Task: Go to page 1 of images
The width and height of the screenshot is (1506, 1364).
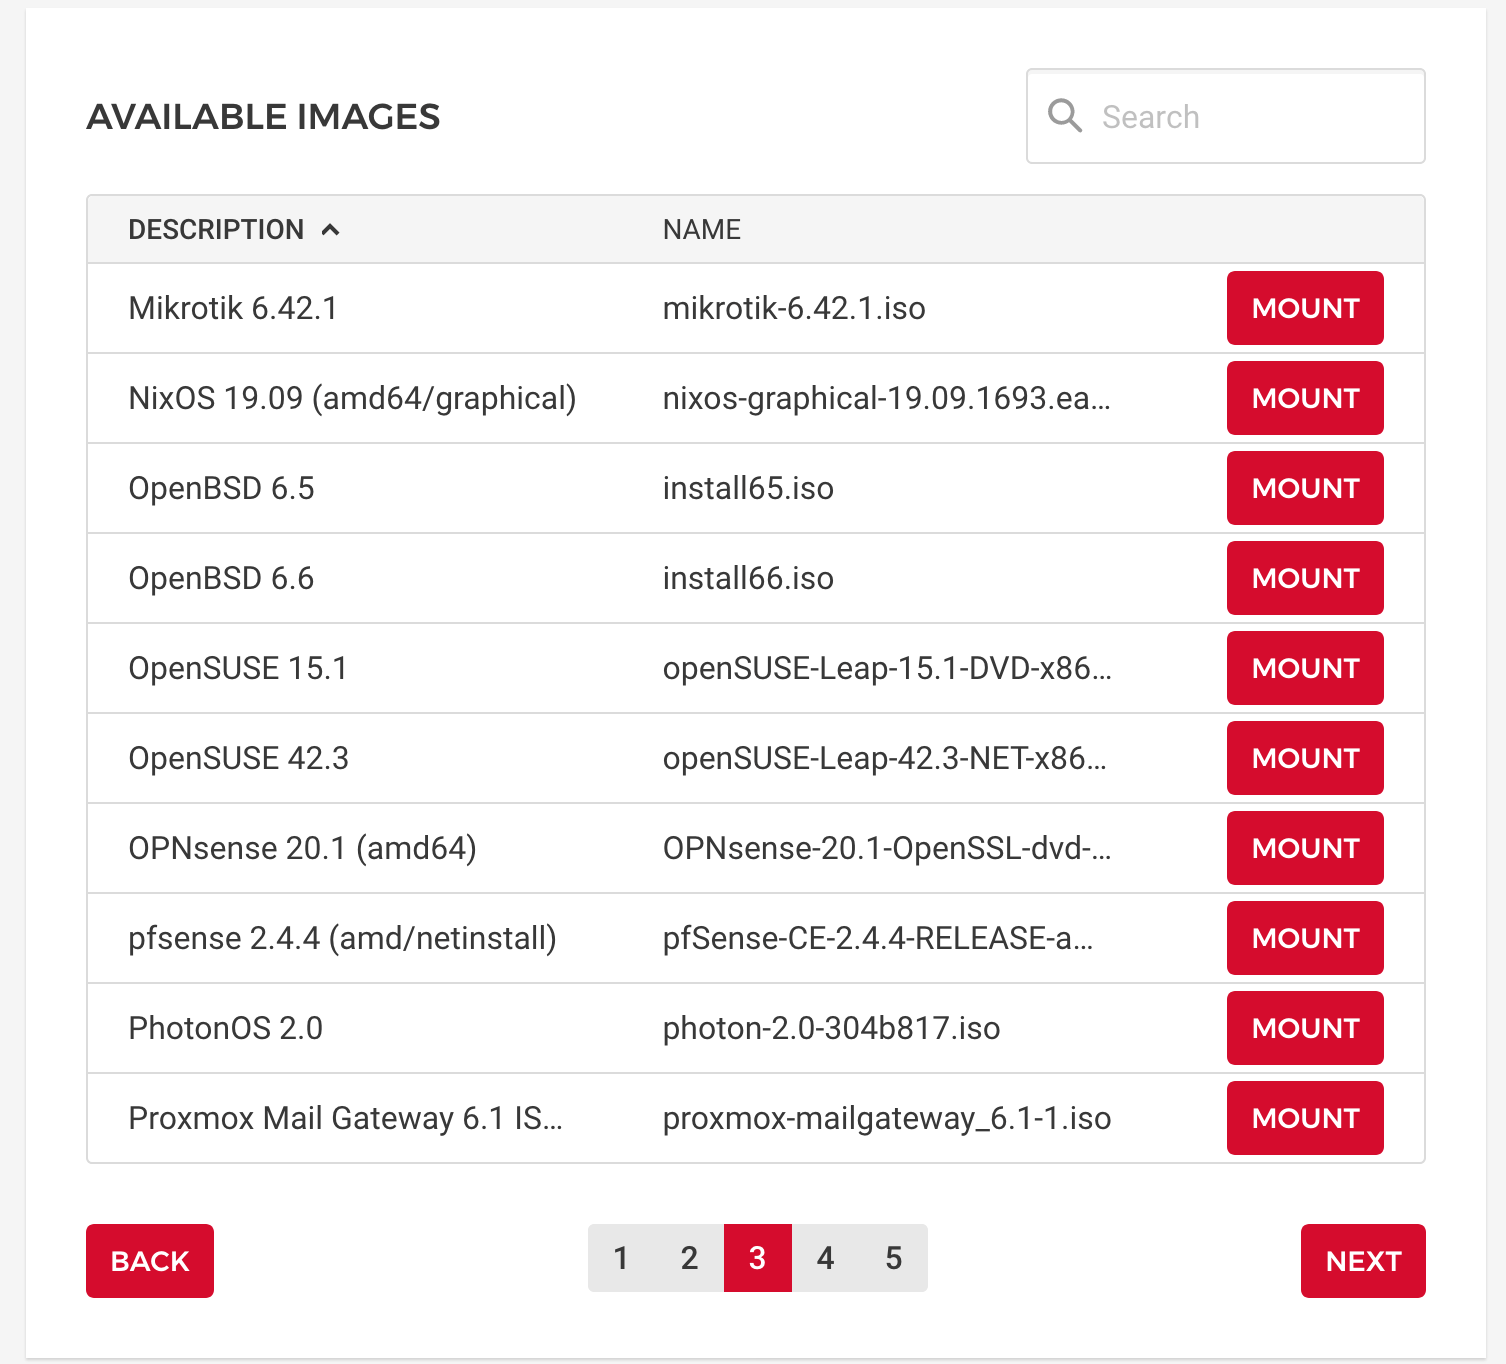Action: coord(621,1258)
